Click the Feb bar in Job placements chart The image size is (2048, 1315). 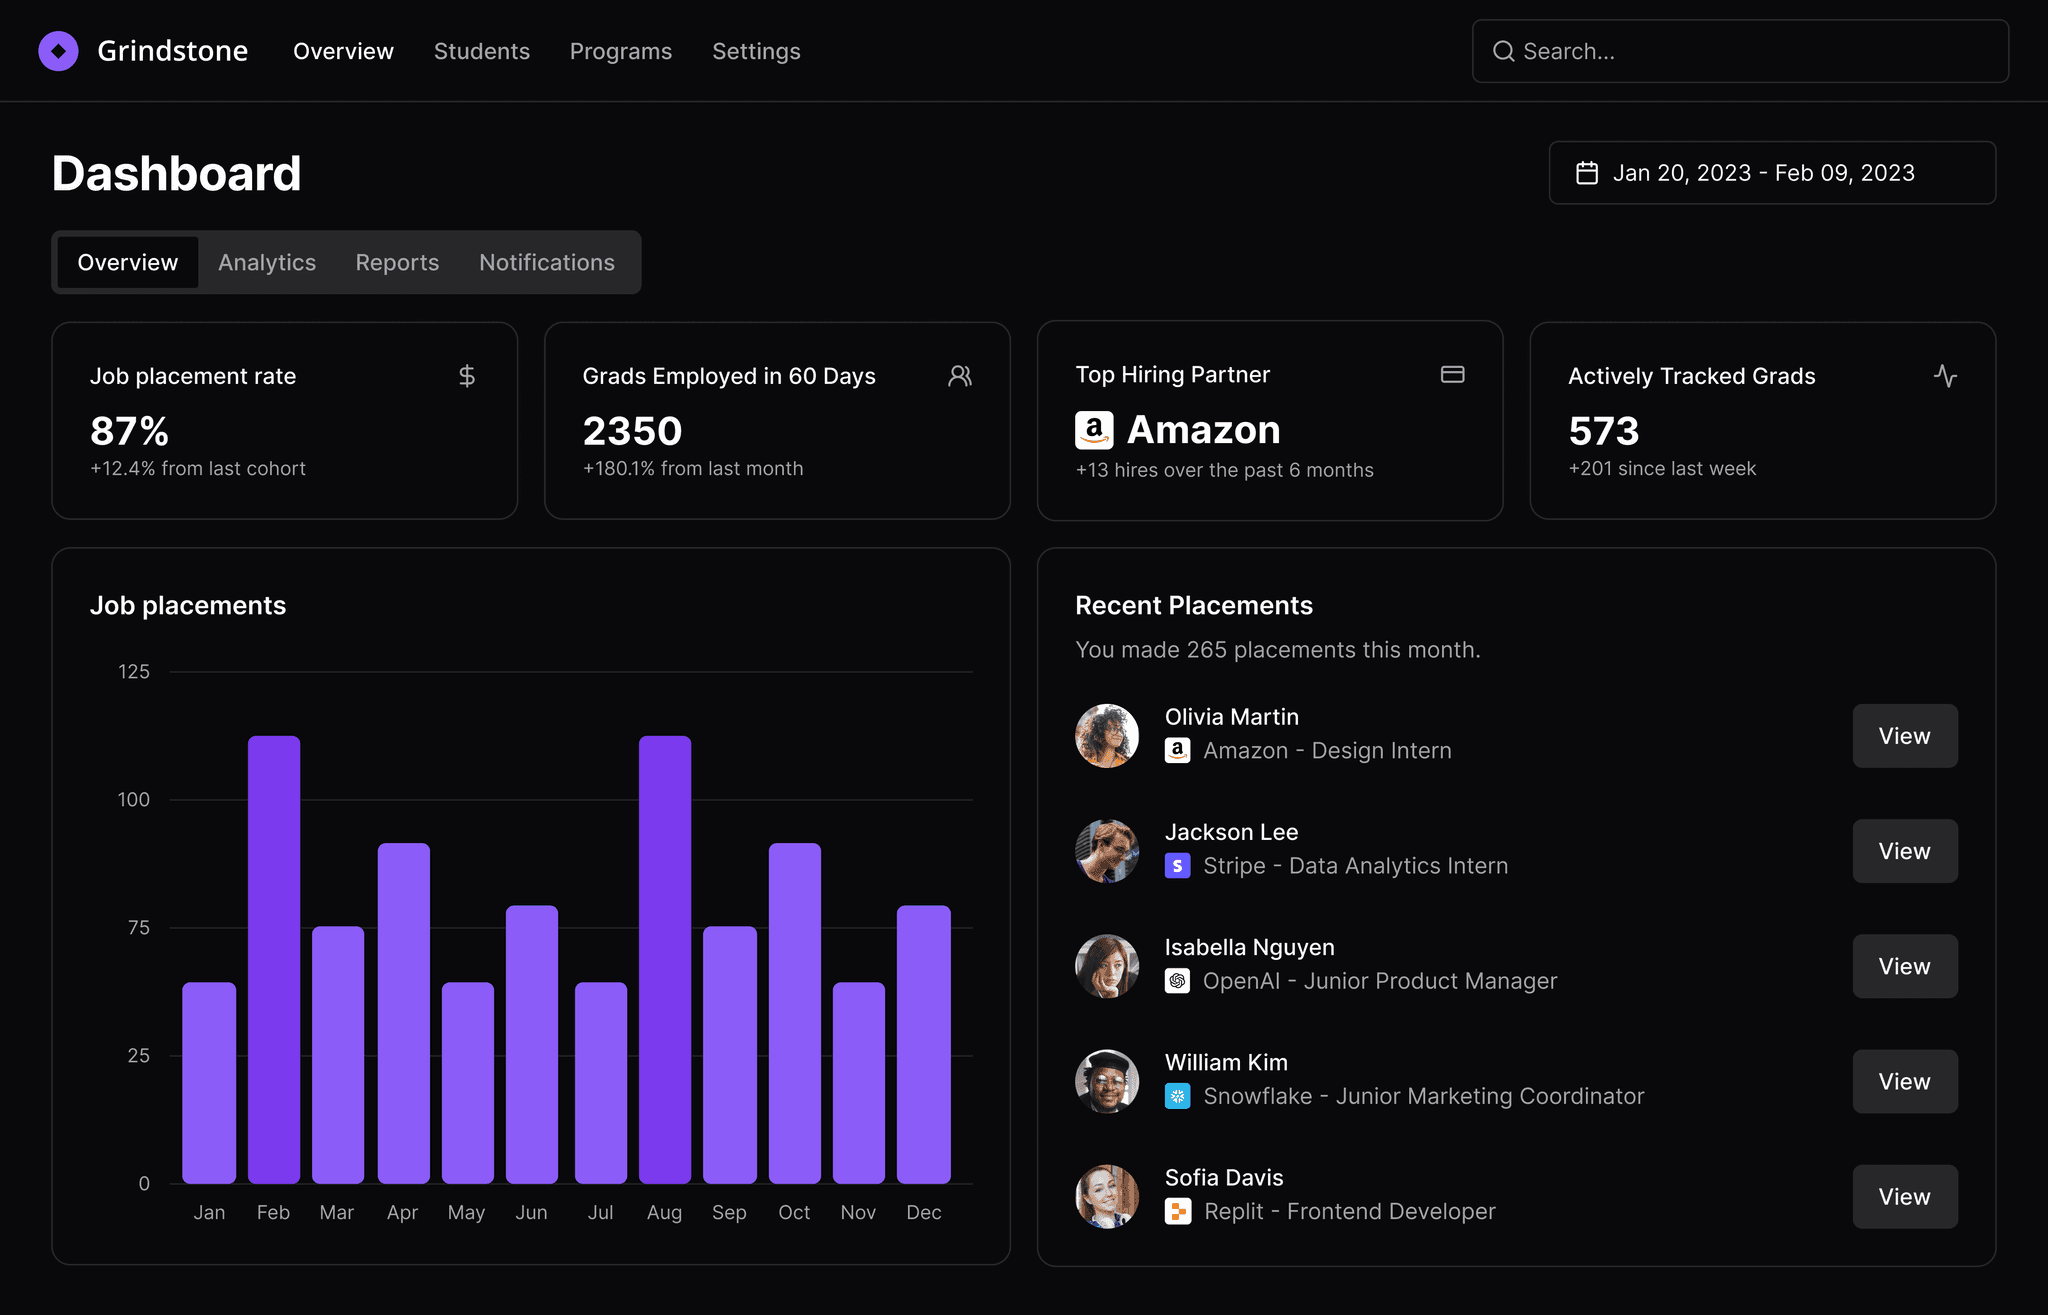[274, 960]
